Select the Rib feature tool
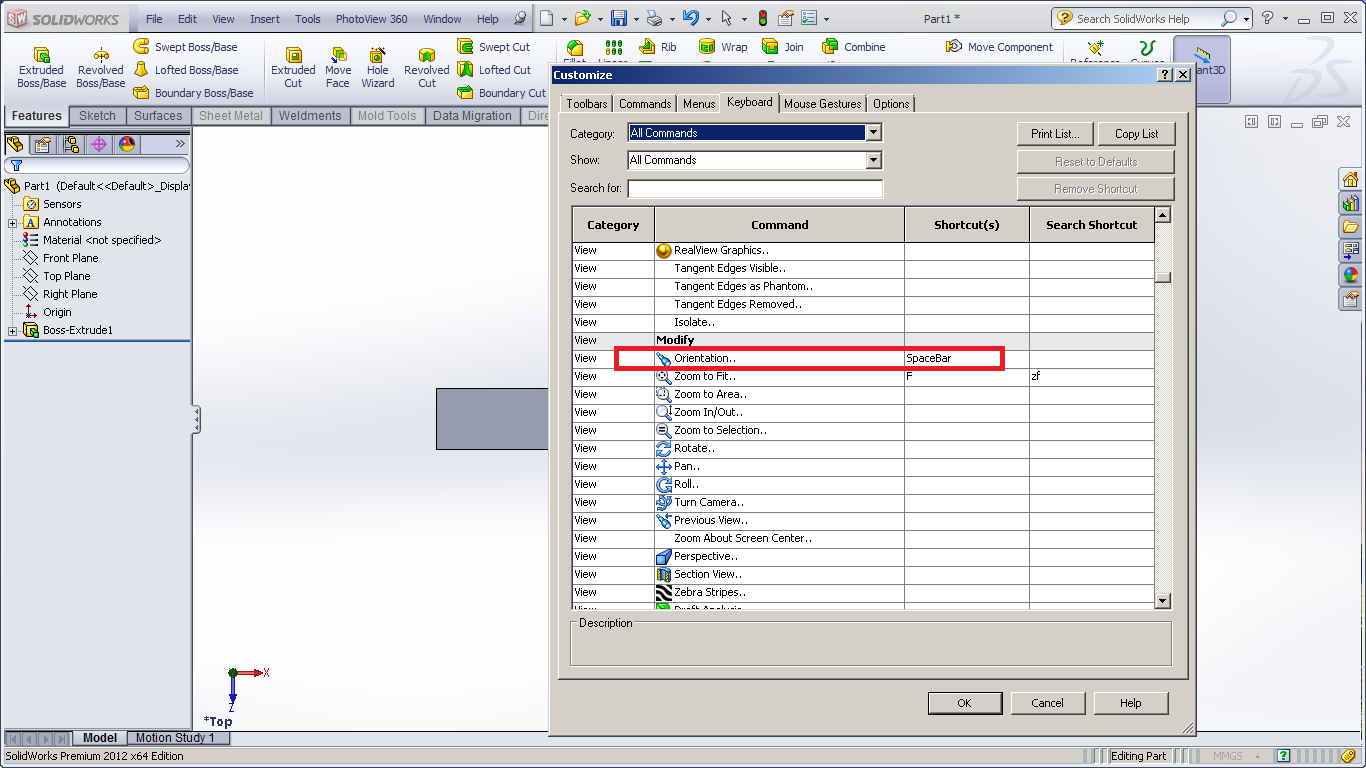This screenshot has height=768, width=1366. coord(657,47)
